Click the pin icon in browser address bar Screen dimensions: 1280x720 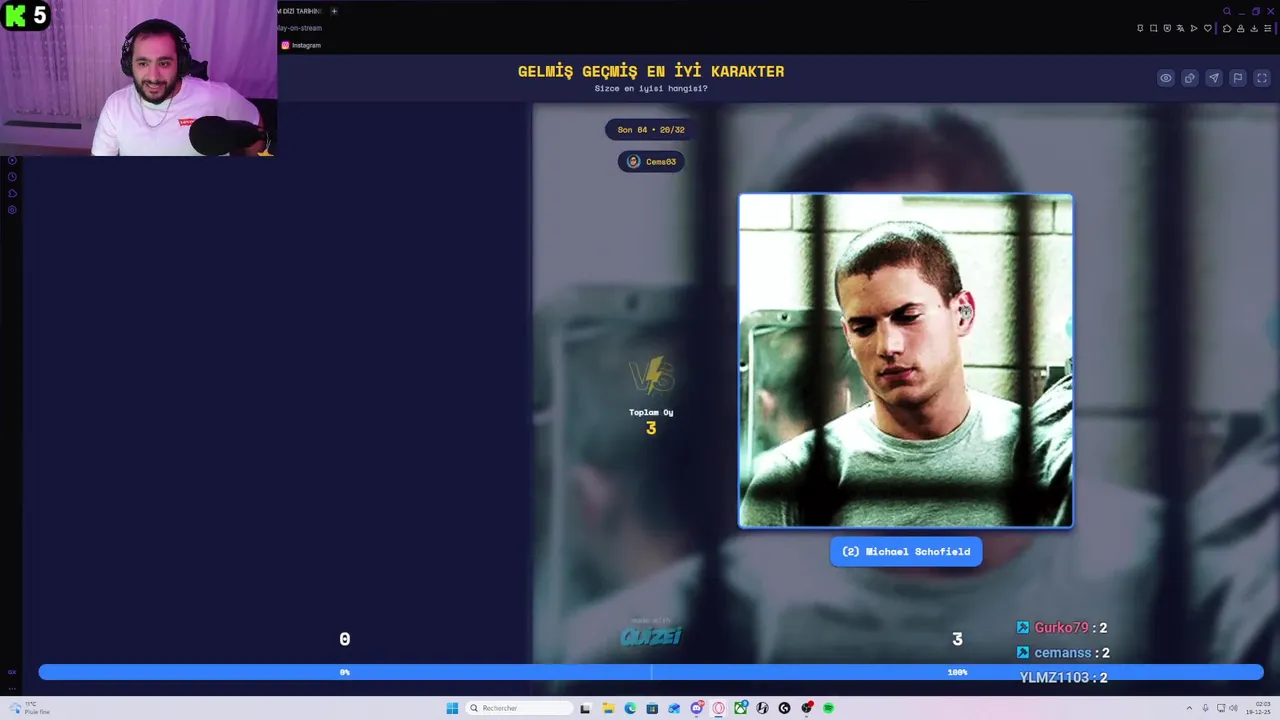pyautogui.click(x=1140, y=28)
